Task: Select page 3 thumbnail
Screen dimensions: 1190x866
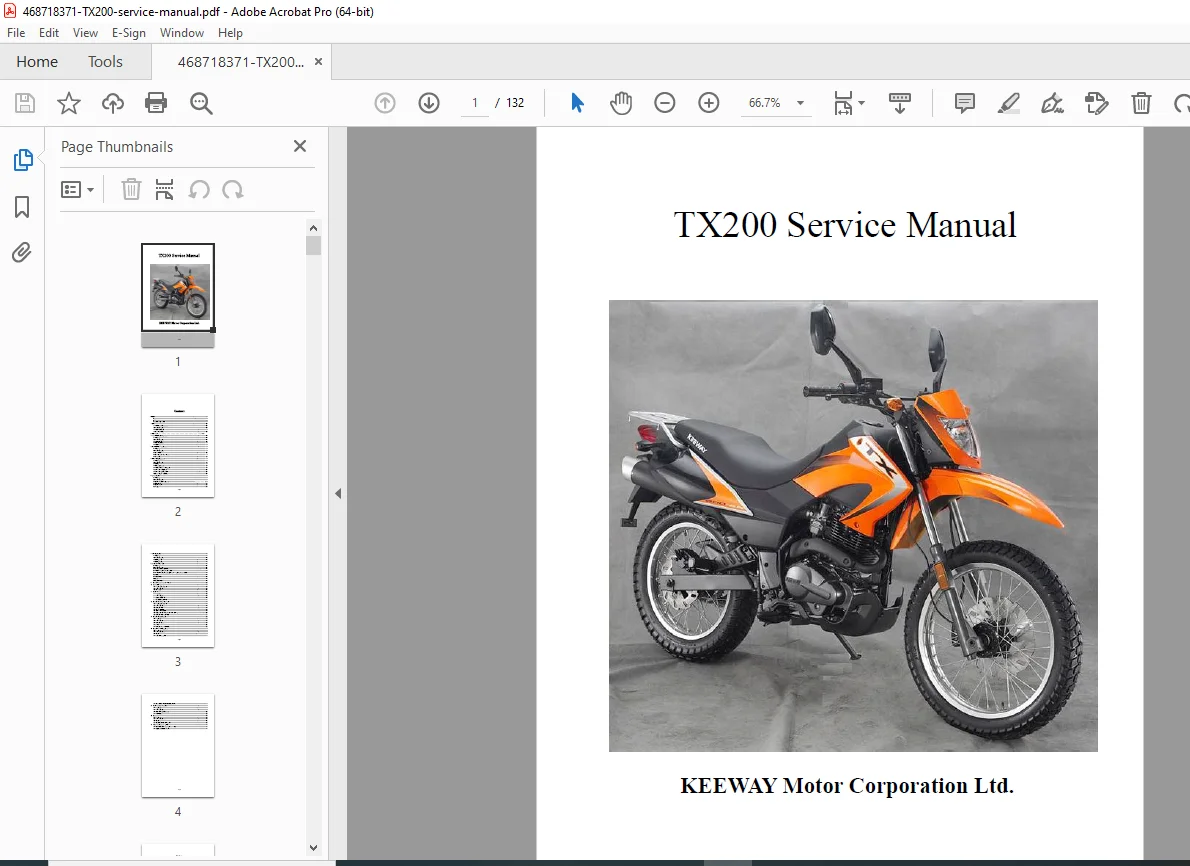Action: 178,596
